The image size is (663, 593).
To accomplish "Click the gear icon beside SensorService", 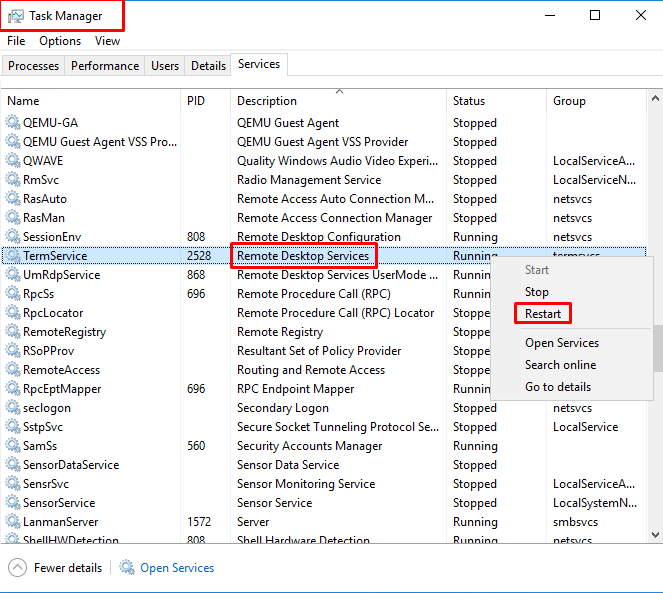I will tap(13, 503).
